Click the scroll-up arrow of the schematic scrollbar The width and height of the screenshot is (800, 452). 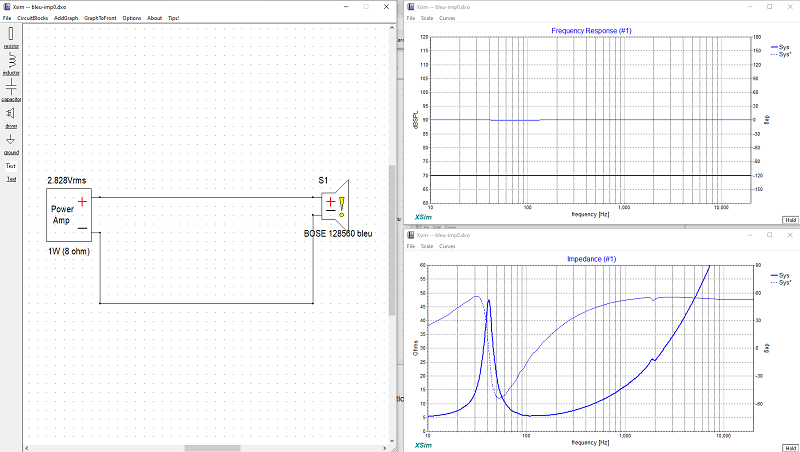(392, 28)
